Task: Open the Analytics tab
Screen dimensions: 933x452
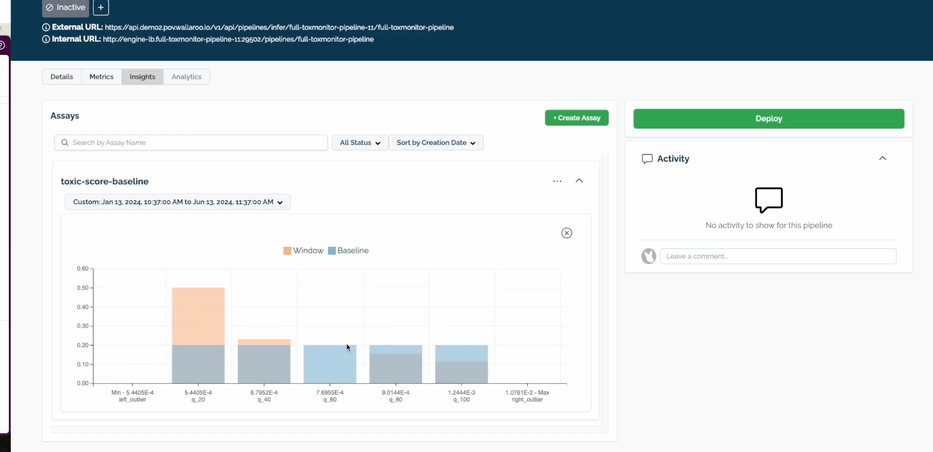Action: coord(186,77)
